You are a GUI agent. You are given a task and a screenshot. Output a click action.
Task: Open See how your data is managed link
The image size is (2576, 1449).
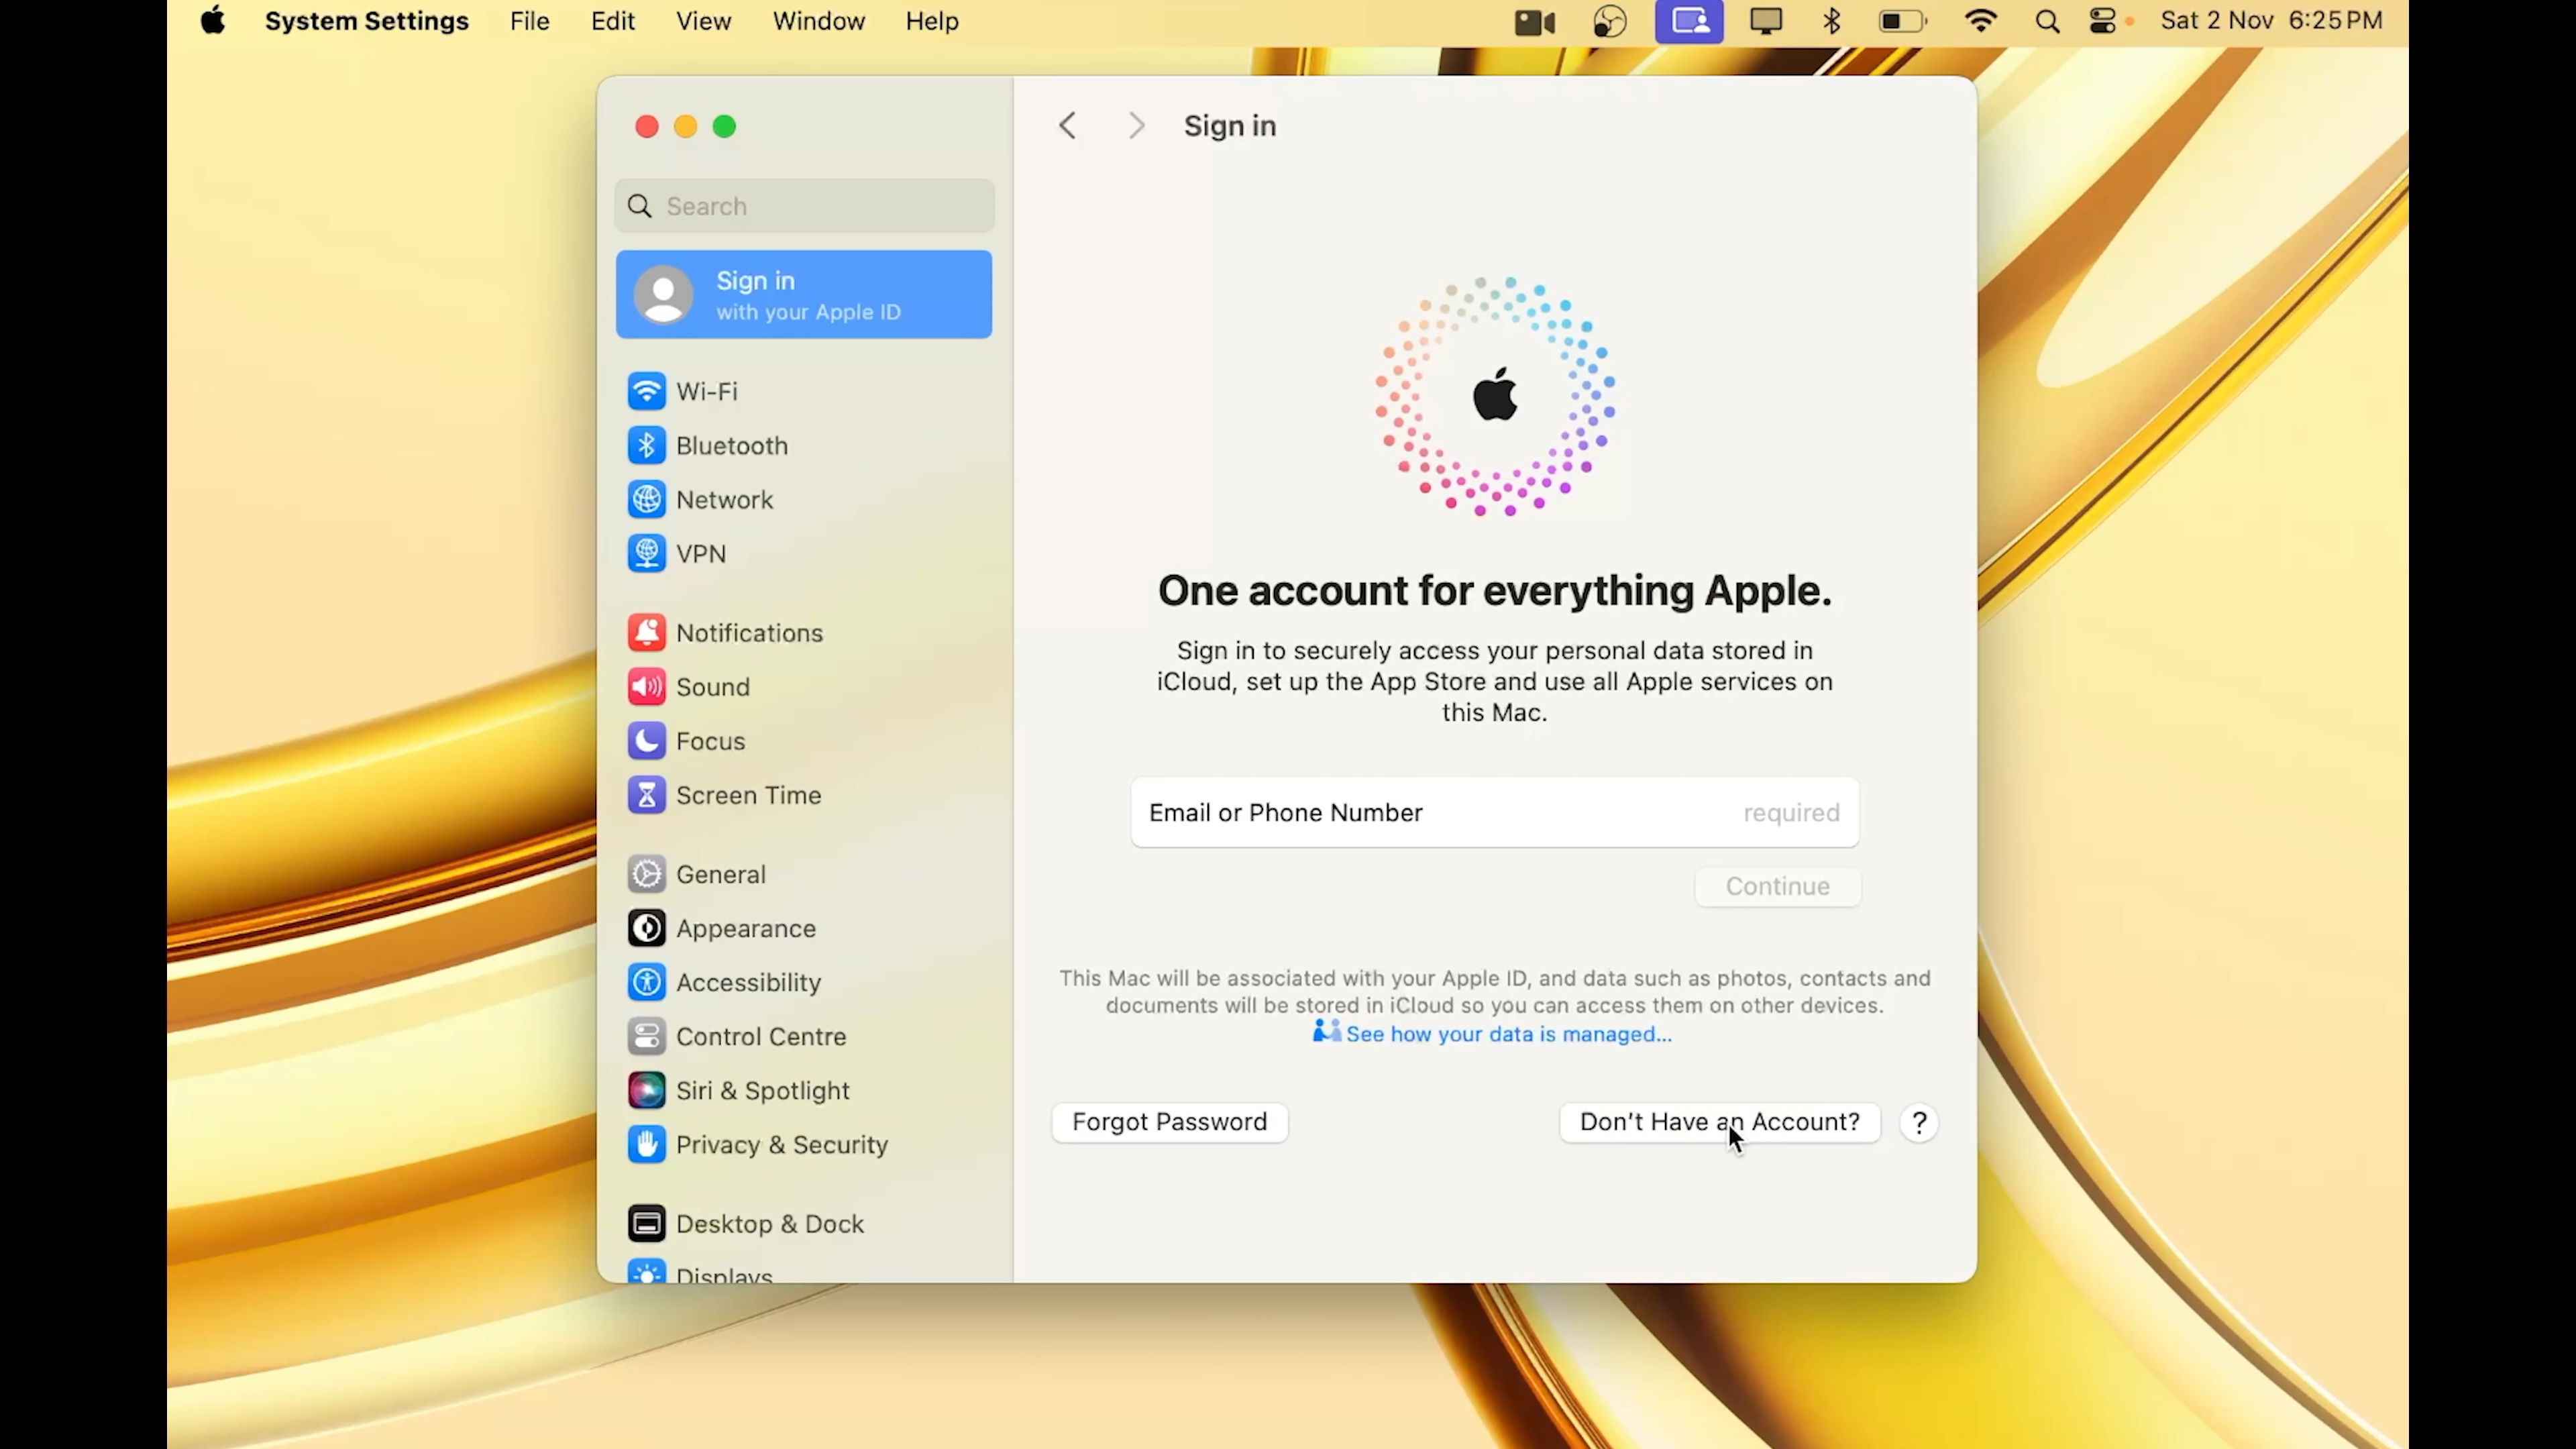tap(1507, 1035)
